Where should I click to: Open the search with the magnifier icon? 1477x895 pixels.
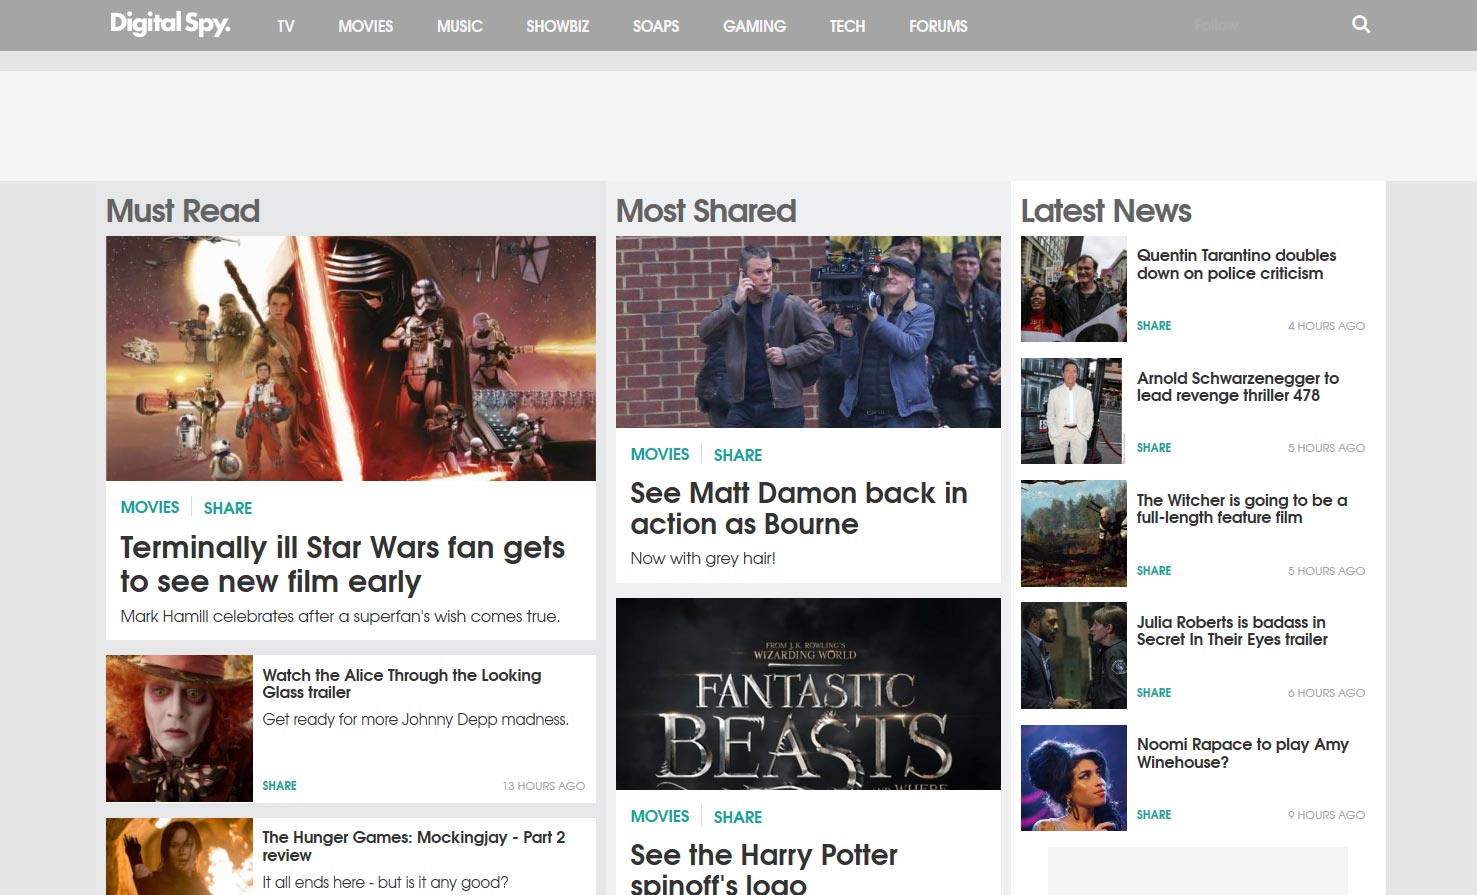pos(1360,24)
